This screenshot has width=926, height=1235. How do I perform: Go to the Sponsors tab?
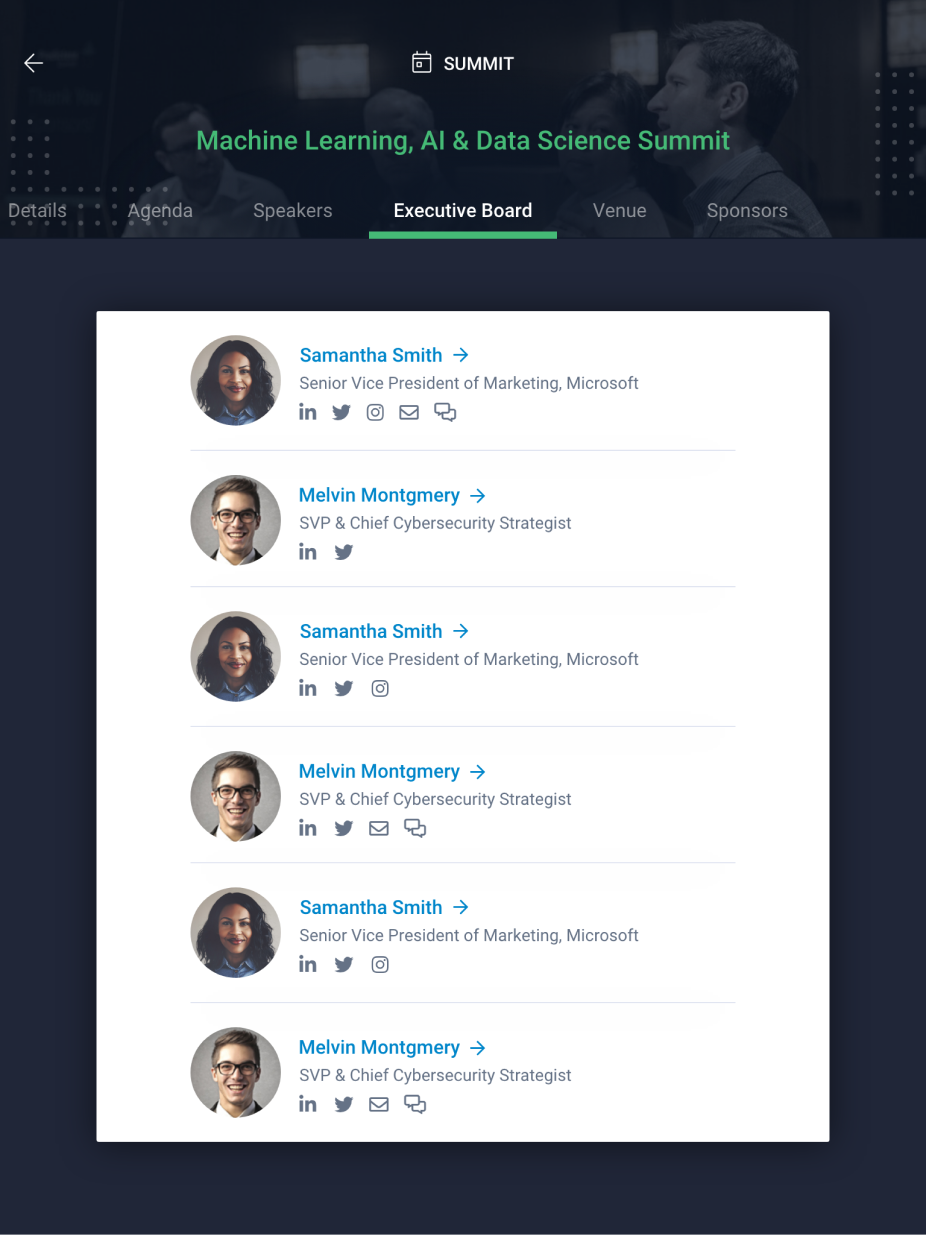747,211
